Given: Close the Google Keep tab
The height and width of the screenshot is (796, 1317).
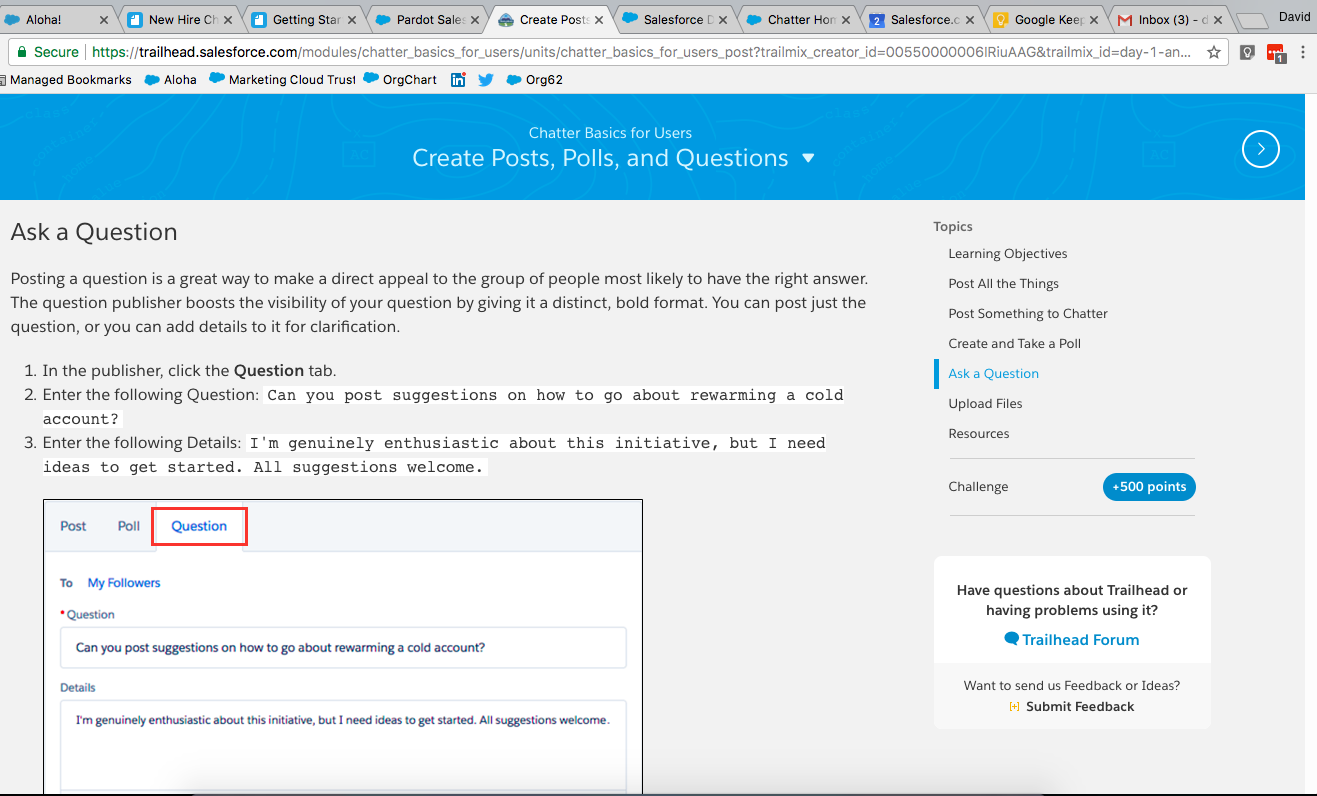Looking at the screenshot, I should (1094, 20).
